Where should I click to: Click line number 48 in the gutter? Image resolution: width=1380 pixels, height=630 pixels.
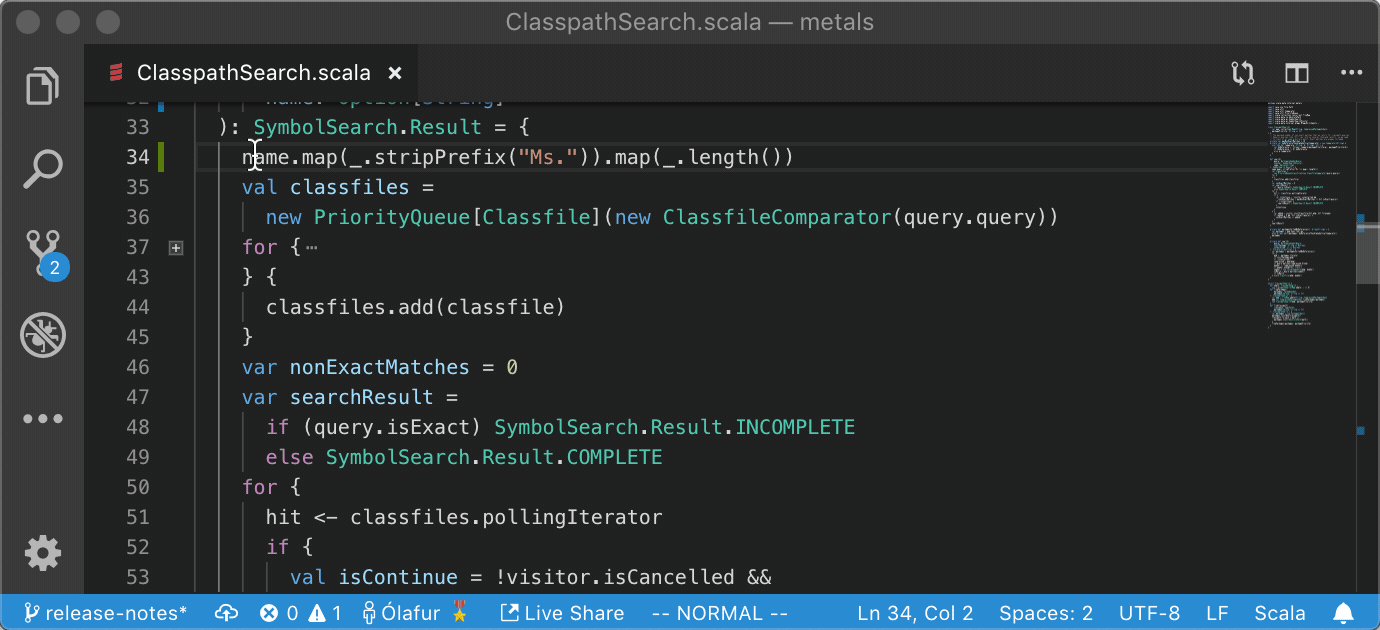pyautogui.click(x=138, y=427)
